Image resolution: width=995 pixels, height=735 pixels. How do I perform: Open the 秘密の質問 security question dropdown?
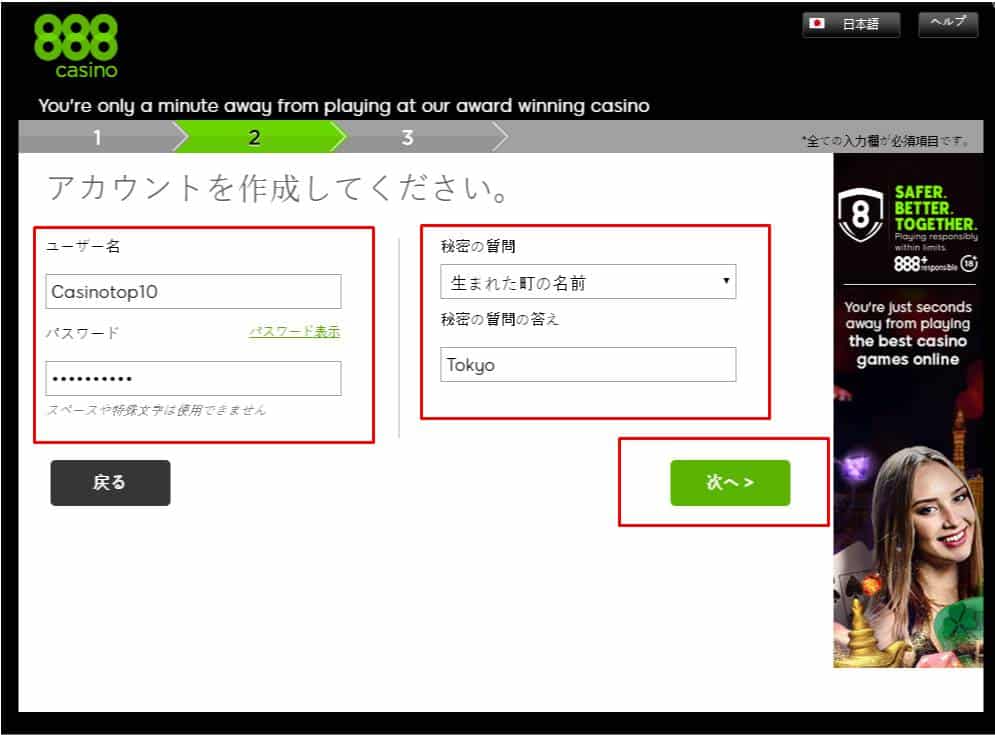[589, 281]
